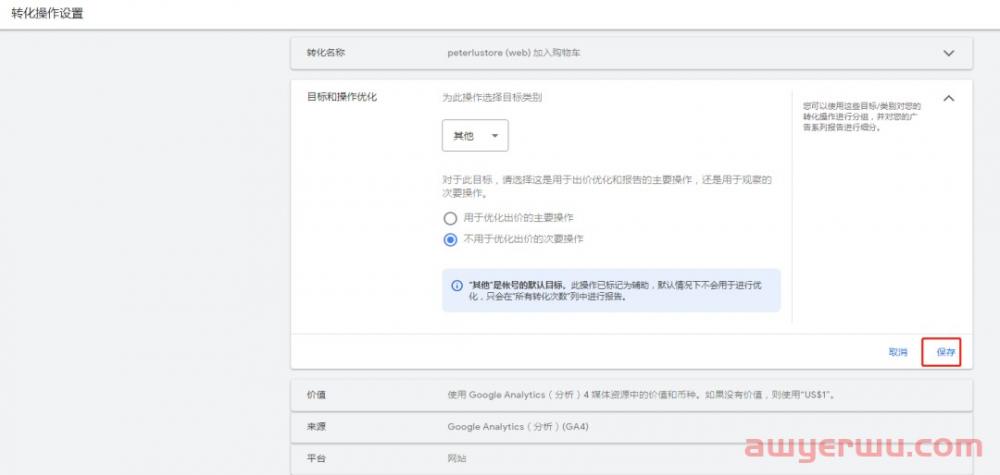Click the 取消 button
Screen dimensions: 1000x475
point(898,352)
